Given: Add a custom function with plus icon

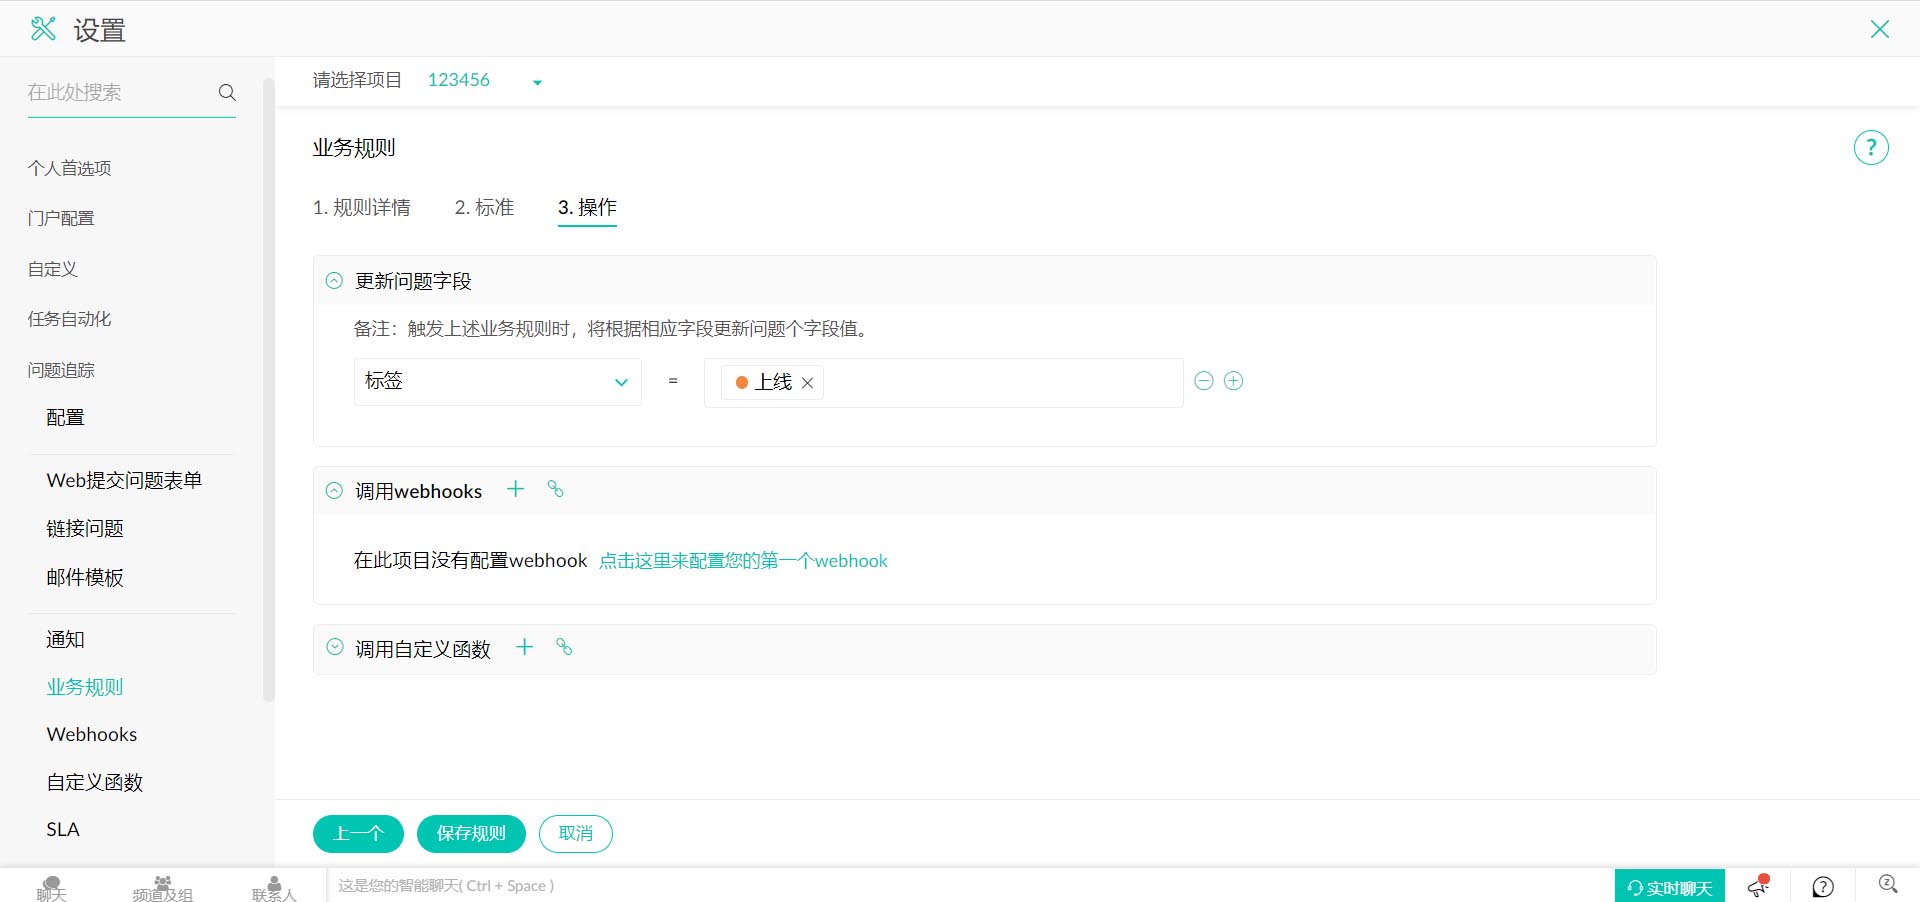Looking at the screenshot, I should 524,647.
